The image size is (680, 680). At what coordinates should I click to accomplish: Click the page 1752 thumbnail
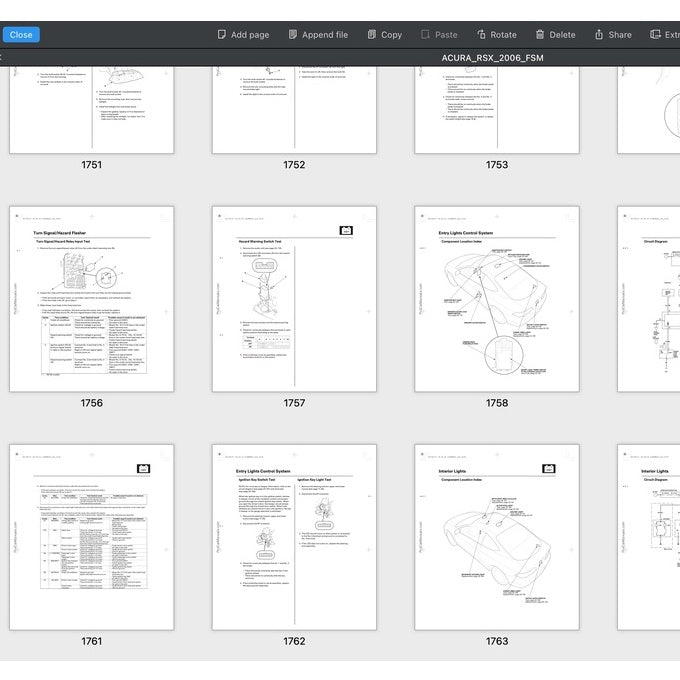coord(294,110)
